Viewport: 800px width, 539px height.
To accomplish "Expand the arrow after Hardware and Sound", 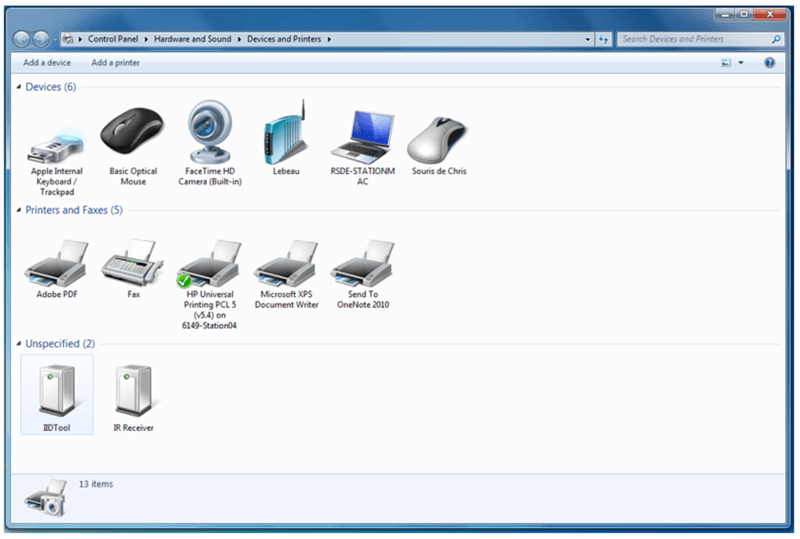I will click(239, 39).
